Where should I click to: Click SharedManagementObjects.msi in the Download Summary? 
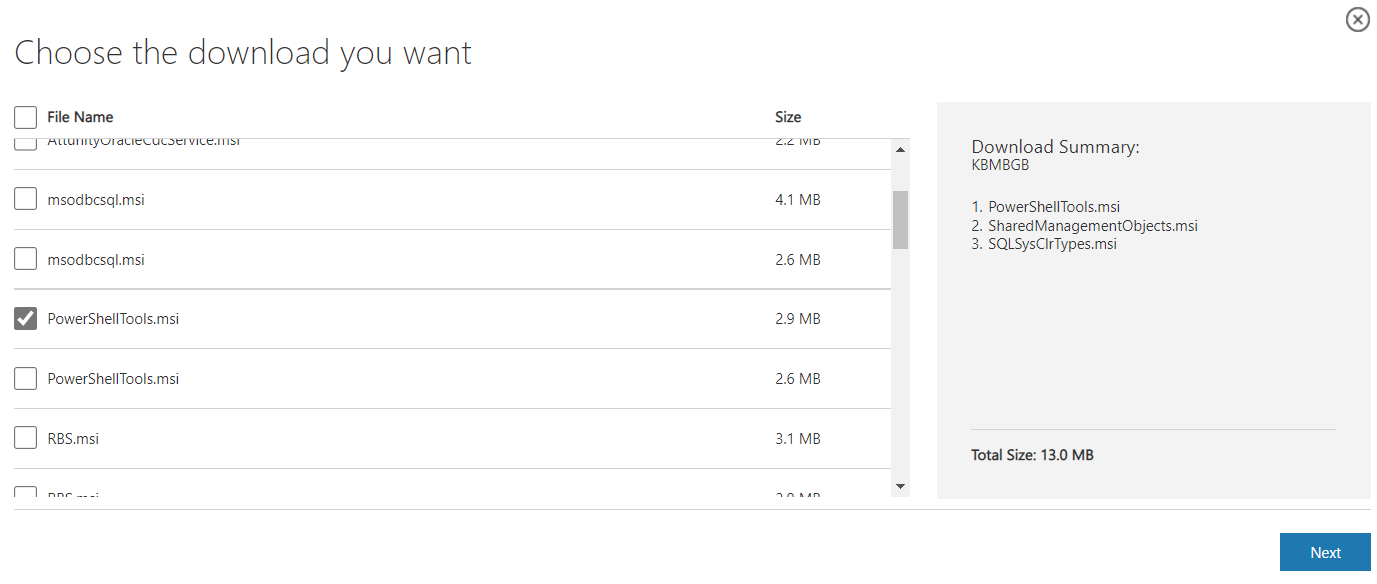click(x=1092, y=226)
